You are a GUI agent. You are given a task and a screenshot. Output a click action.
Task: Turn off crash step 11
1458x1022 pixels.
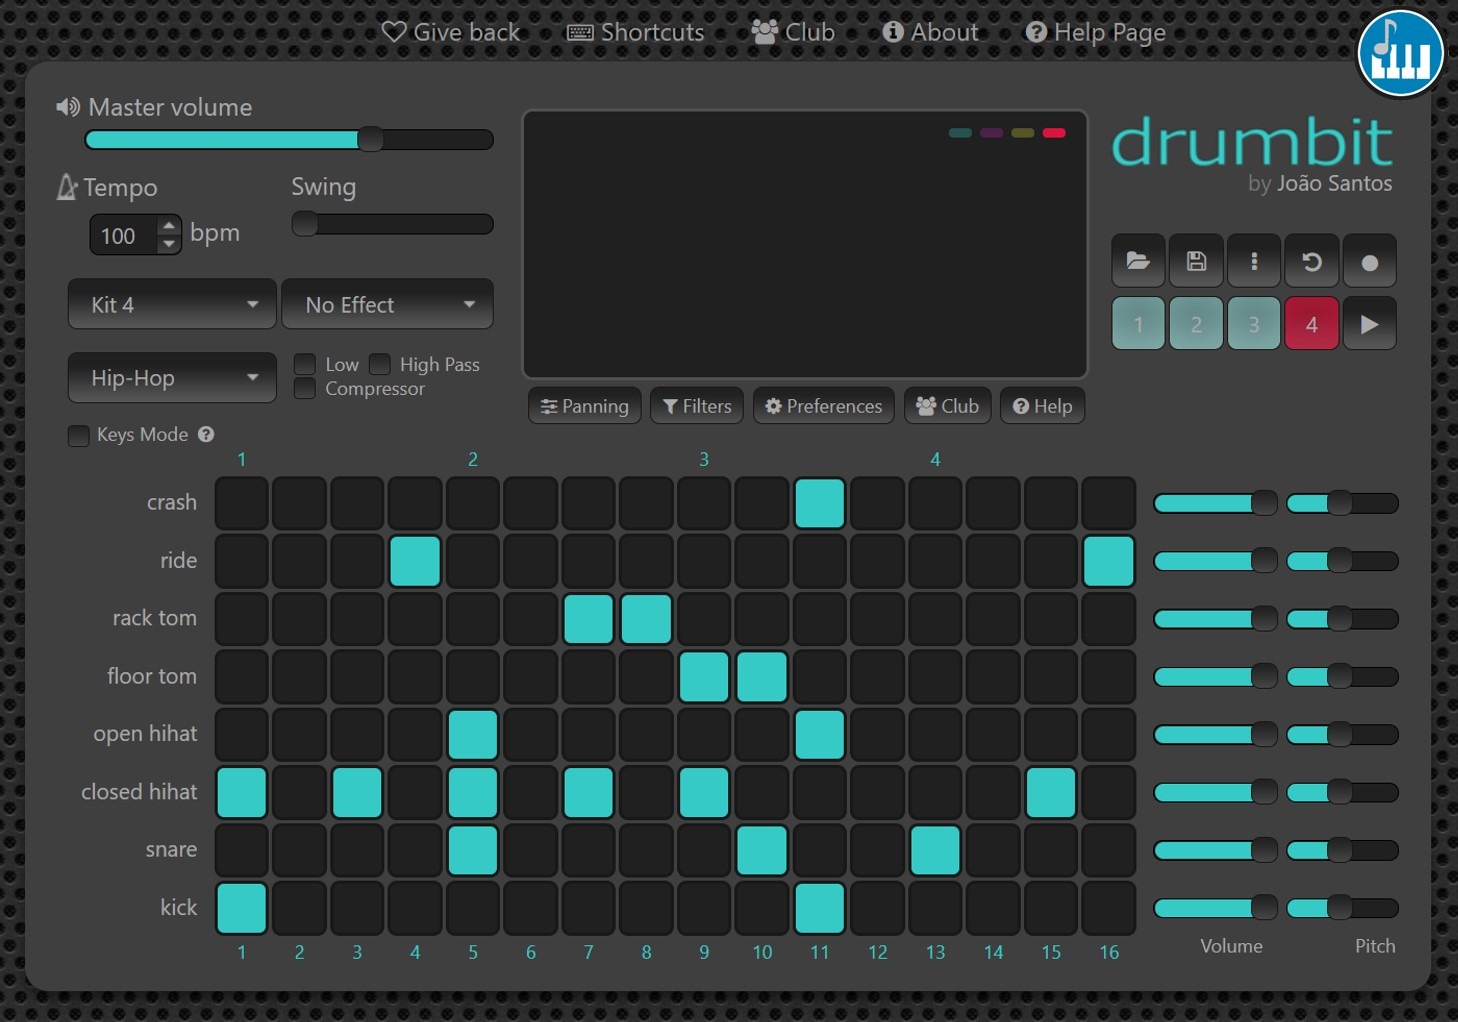(x=820, y=503)
